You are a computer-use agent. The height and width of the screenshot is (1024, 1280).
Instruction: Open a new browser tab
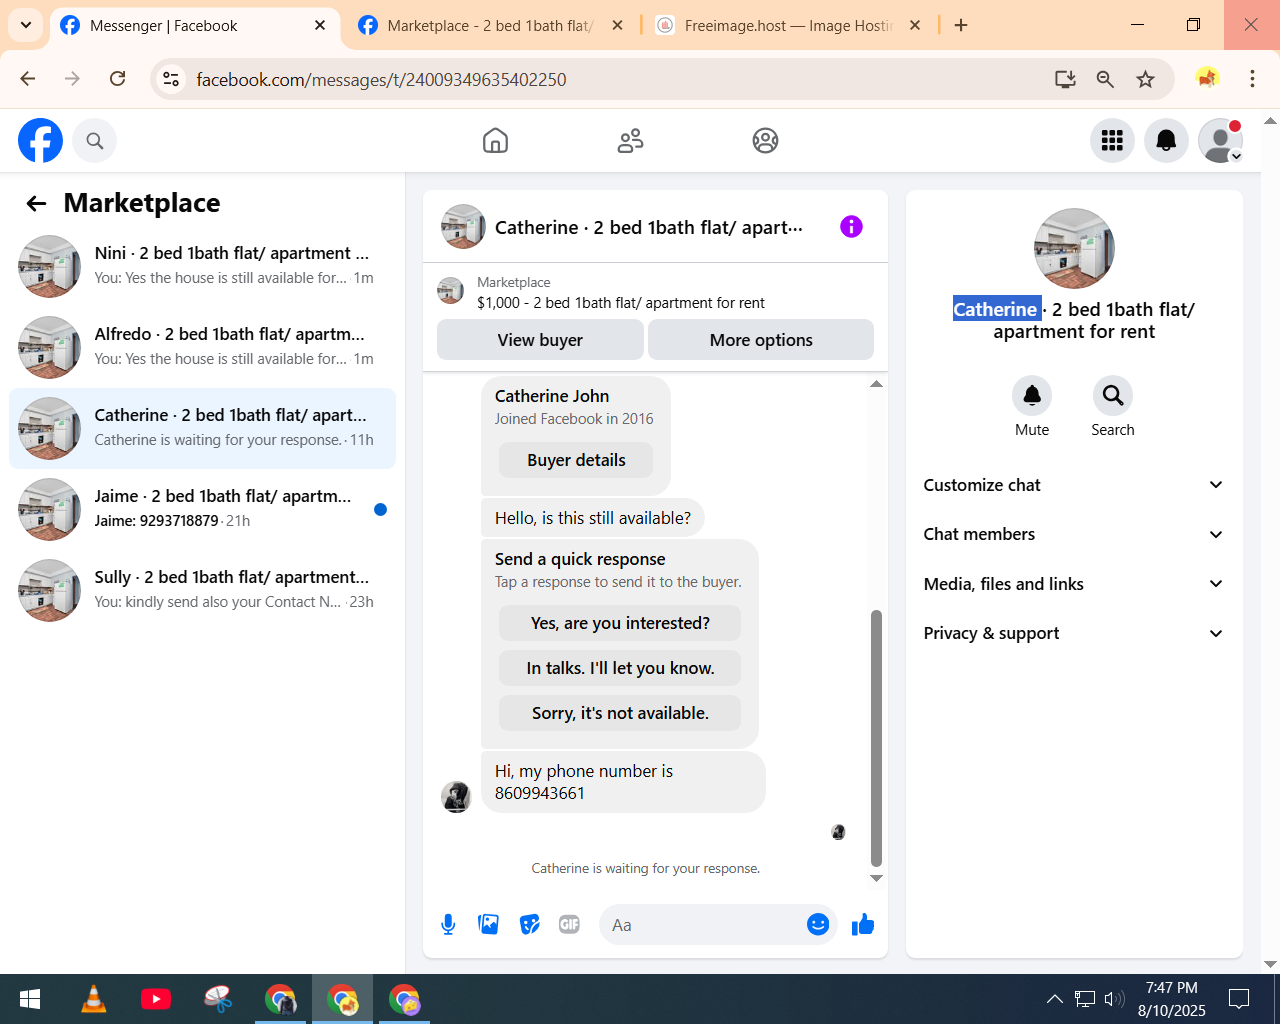click(961, 26)
